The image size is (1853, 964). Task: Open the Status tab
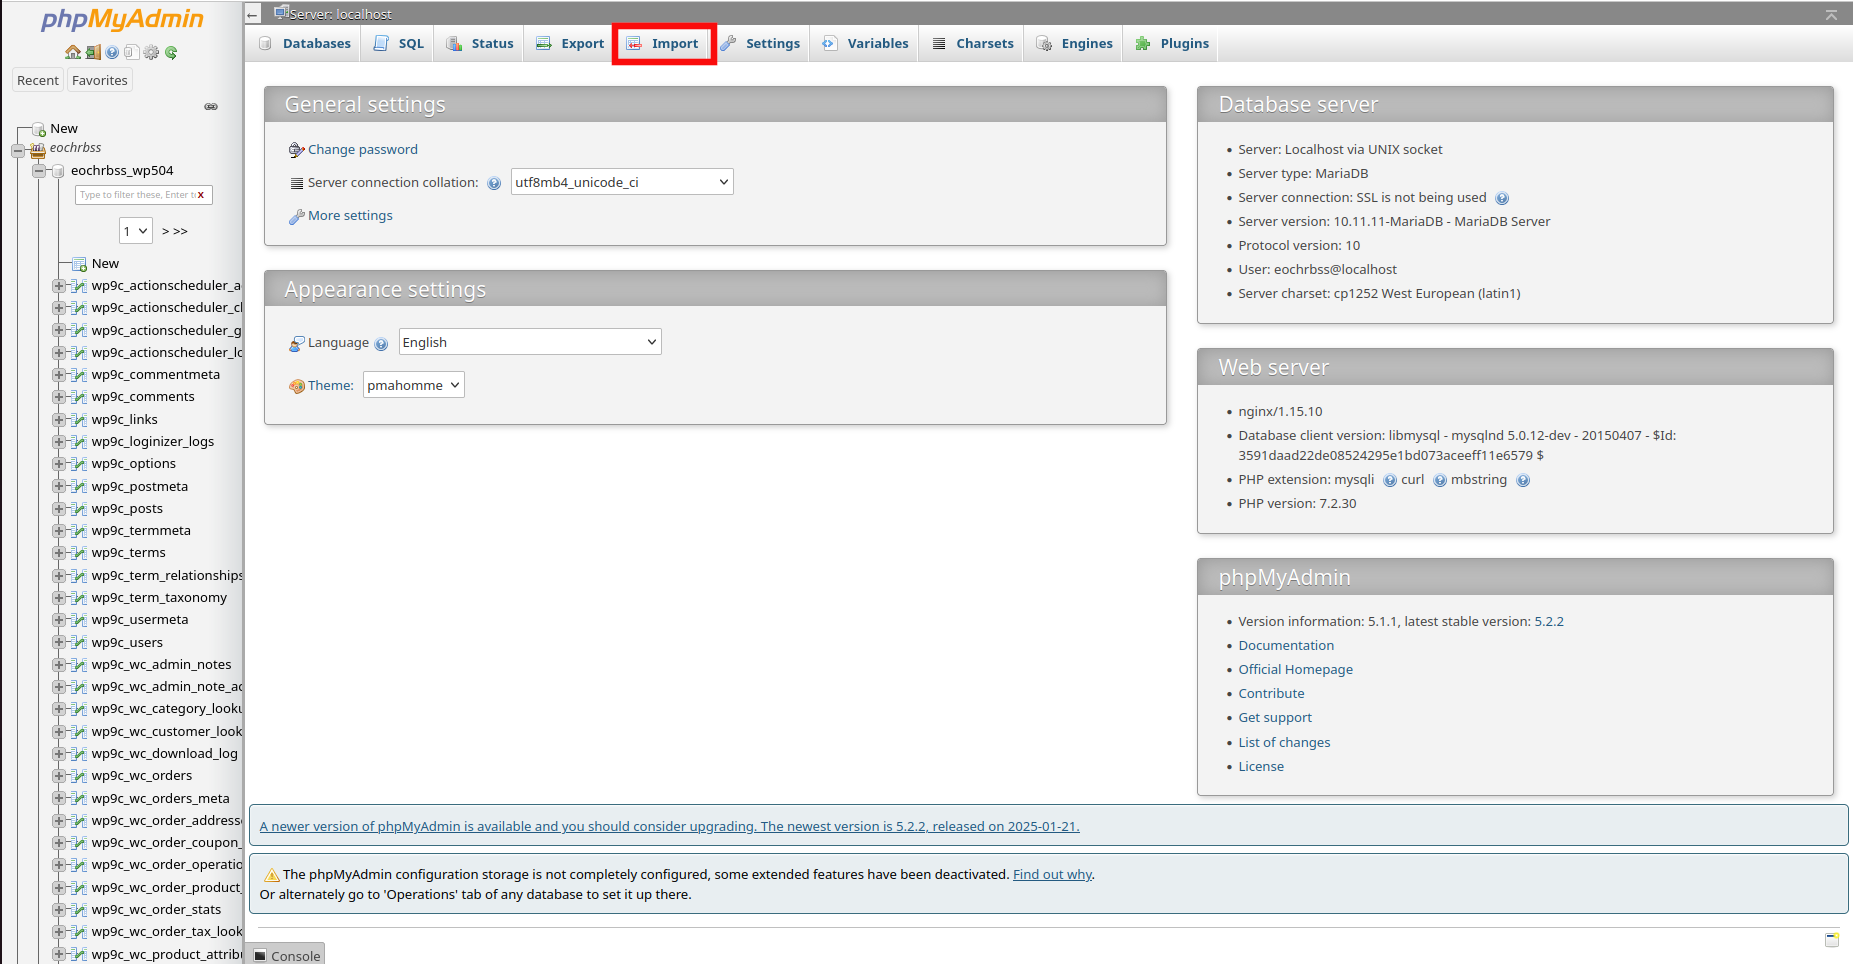click(480, 44)
